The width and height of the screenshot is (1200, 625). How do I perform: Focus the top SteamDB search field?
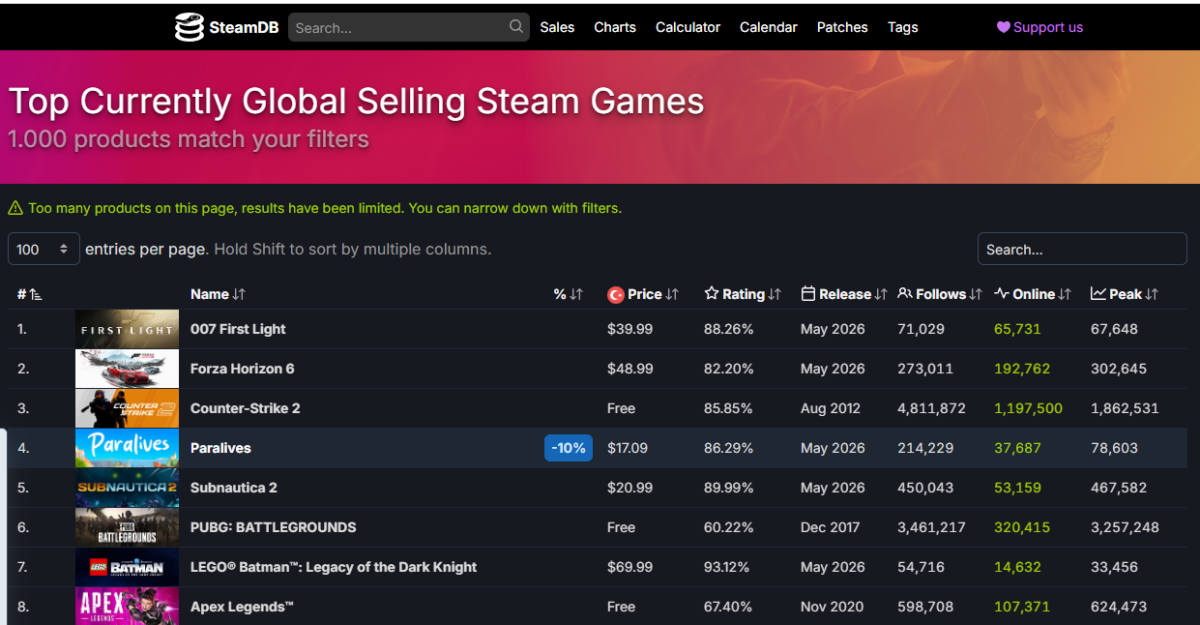click(x=409, y=27)
